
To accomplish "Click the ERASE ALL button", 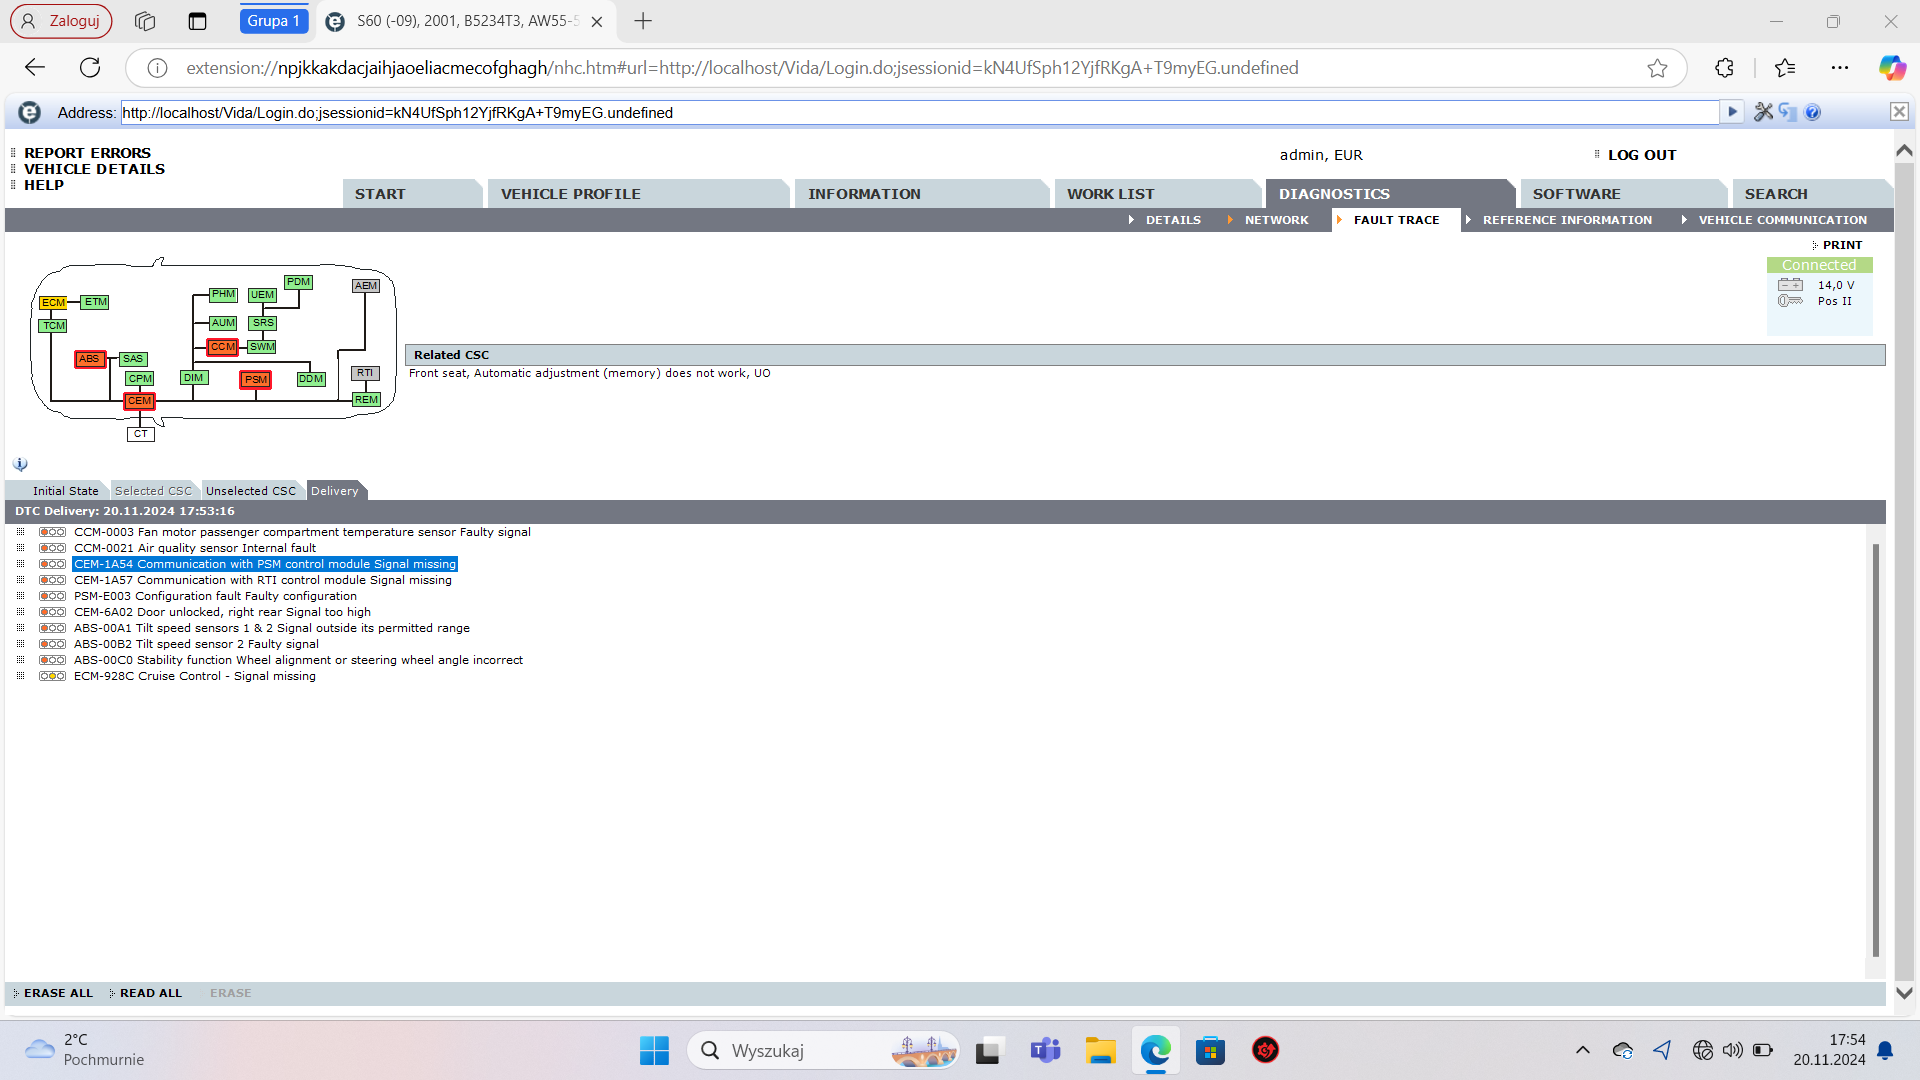I will pos(58,993).
